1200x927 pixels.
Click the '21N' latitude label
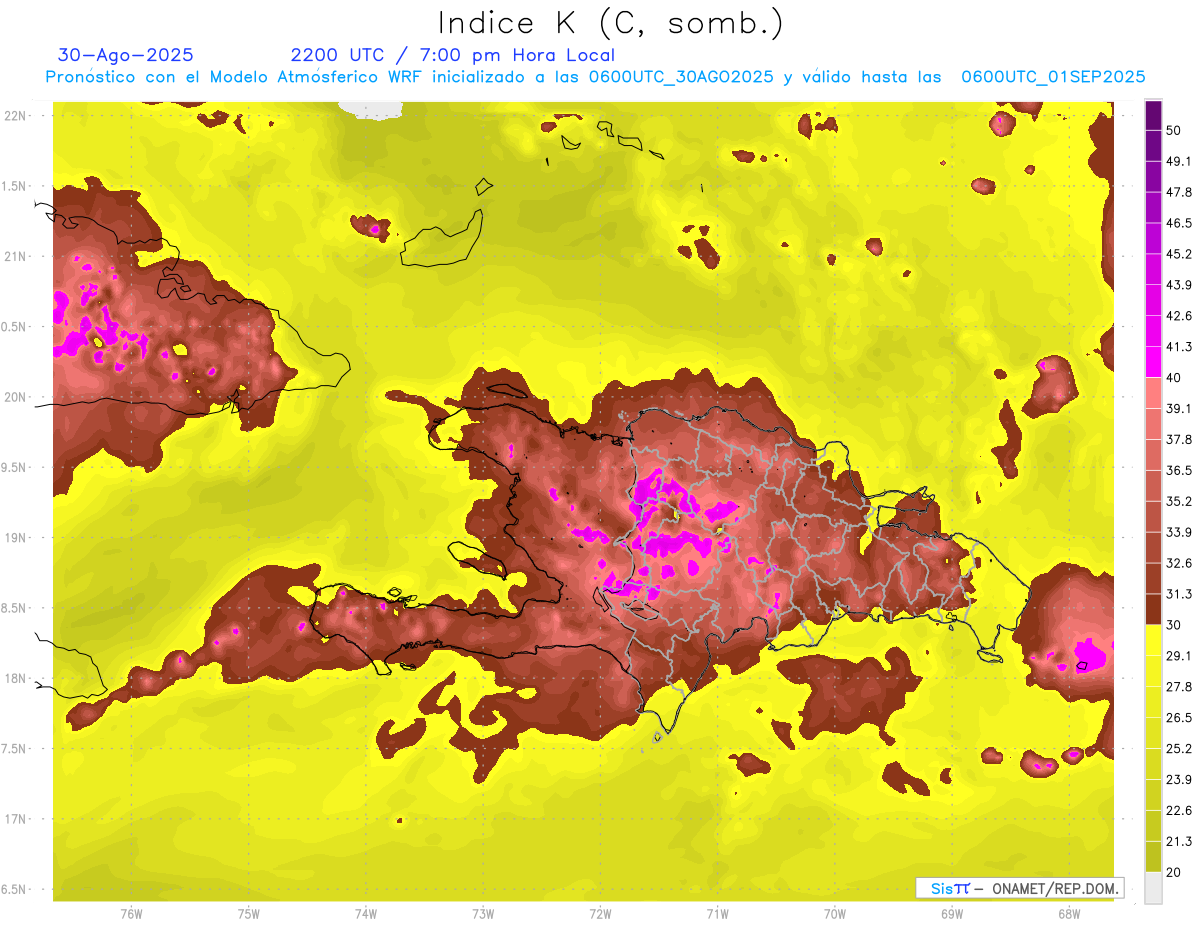(15, 256)
